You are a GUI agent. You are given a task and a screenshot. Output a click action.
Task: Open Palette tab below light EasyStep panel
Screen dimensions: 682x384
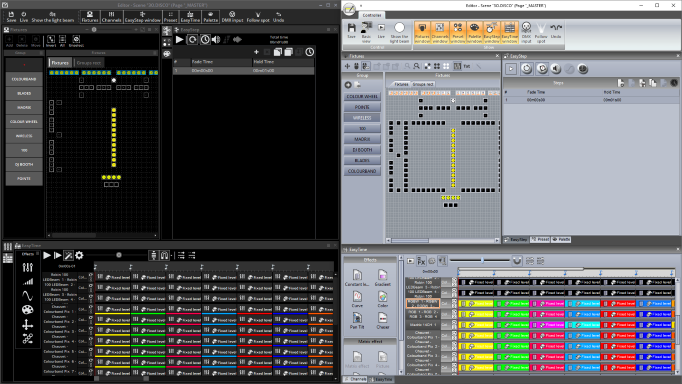(561, 240)
